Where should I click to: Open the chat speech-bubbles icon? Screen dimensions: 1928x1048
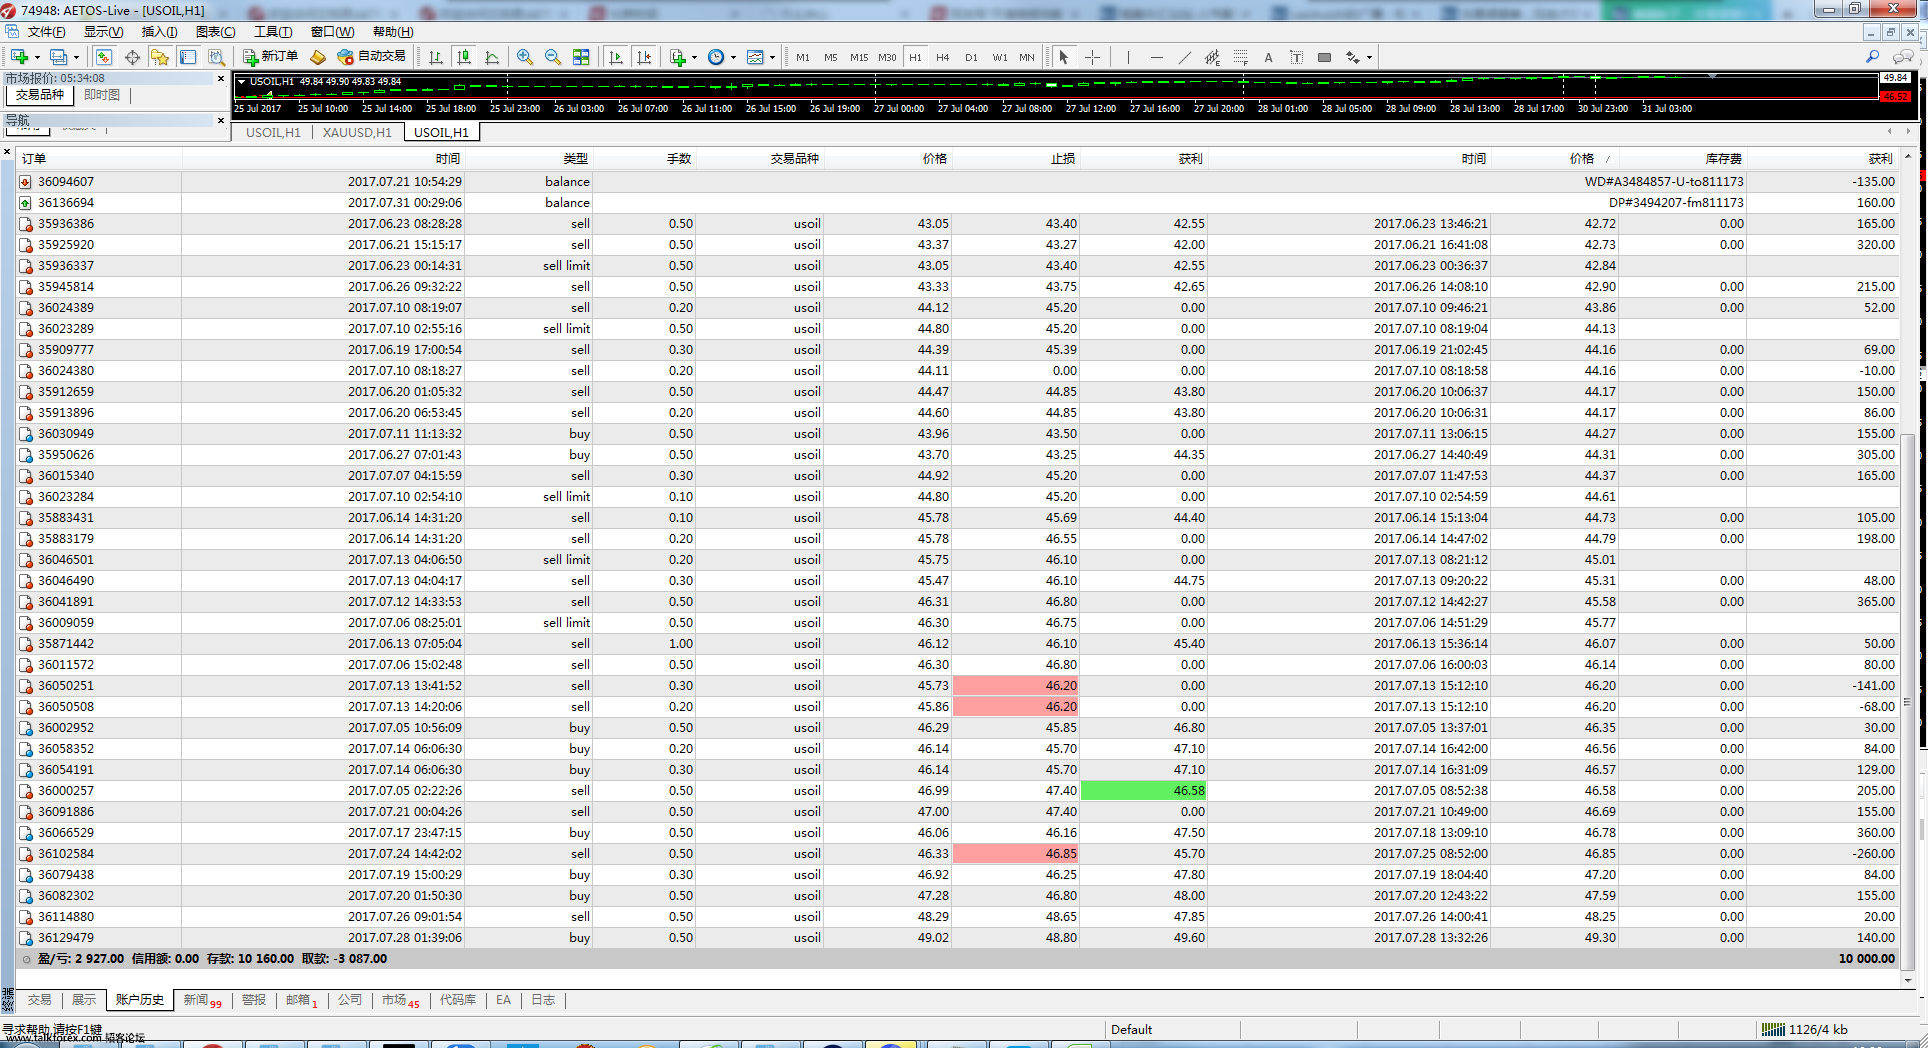pyautogui.click(x=1903, y=57)
